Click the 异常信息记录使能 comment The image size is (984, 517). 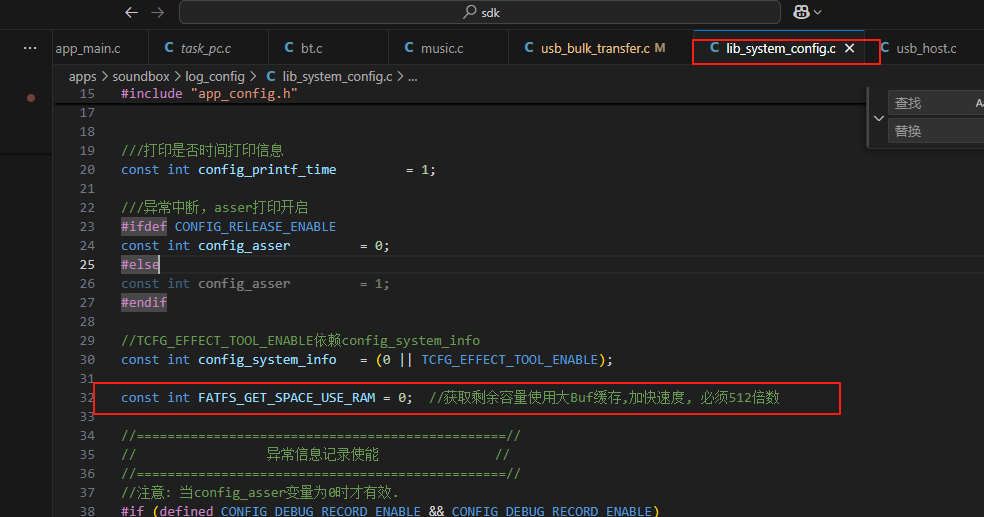click(323, 454)
